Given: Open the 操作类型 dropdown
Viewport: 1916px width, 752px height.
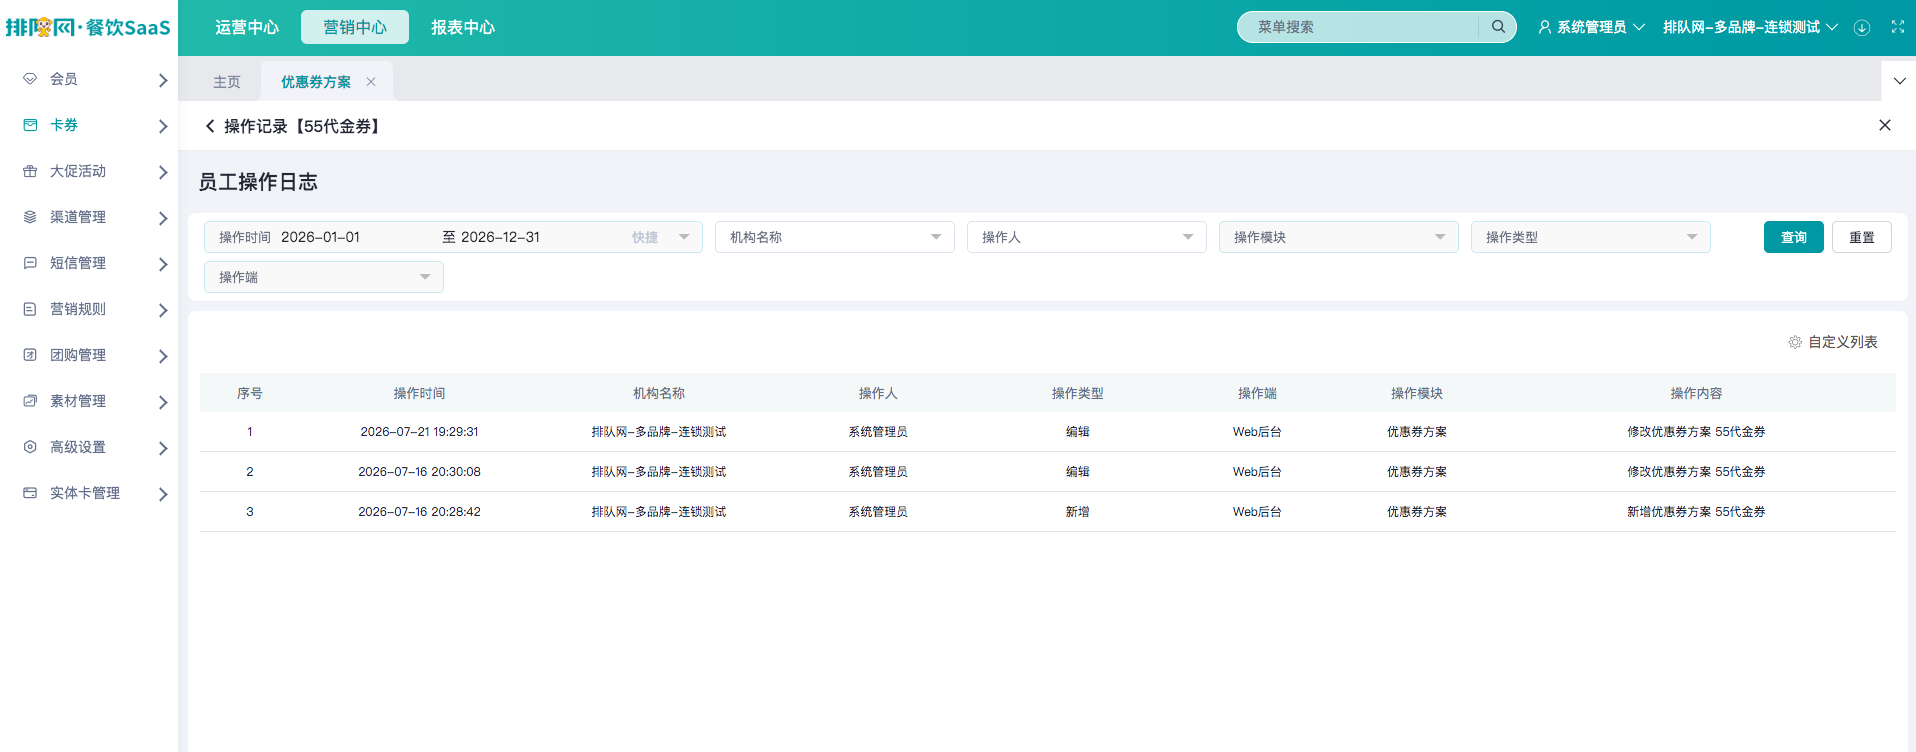Looking at the screenshot, I should tap(1591, 237).
